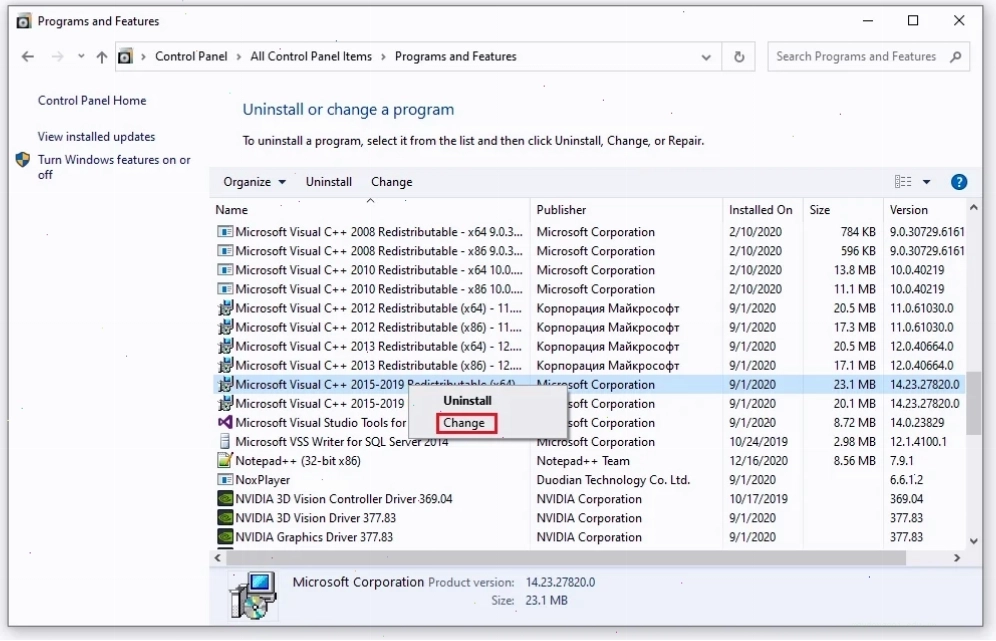Click version 6.6.1.2 cell
The width and height of the screenshot is (996, 641).
click(906, 480)
